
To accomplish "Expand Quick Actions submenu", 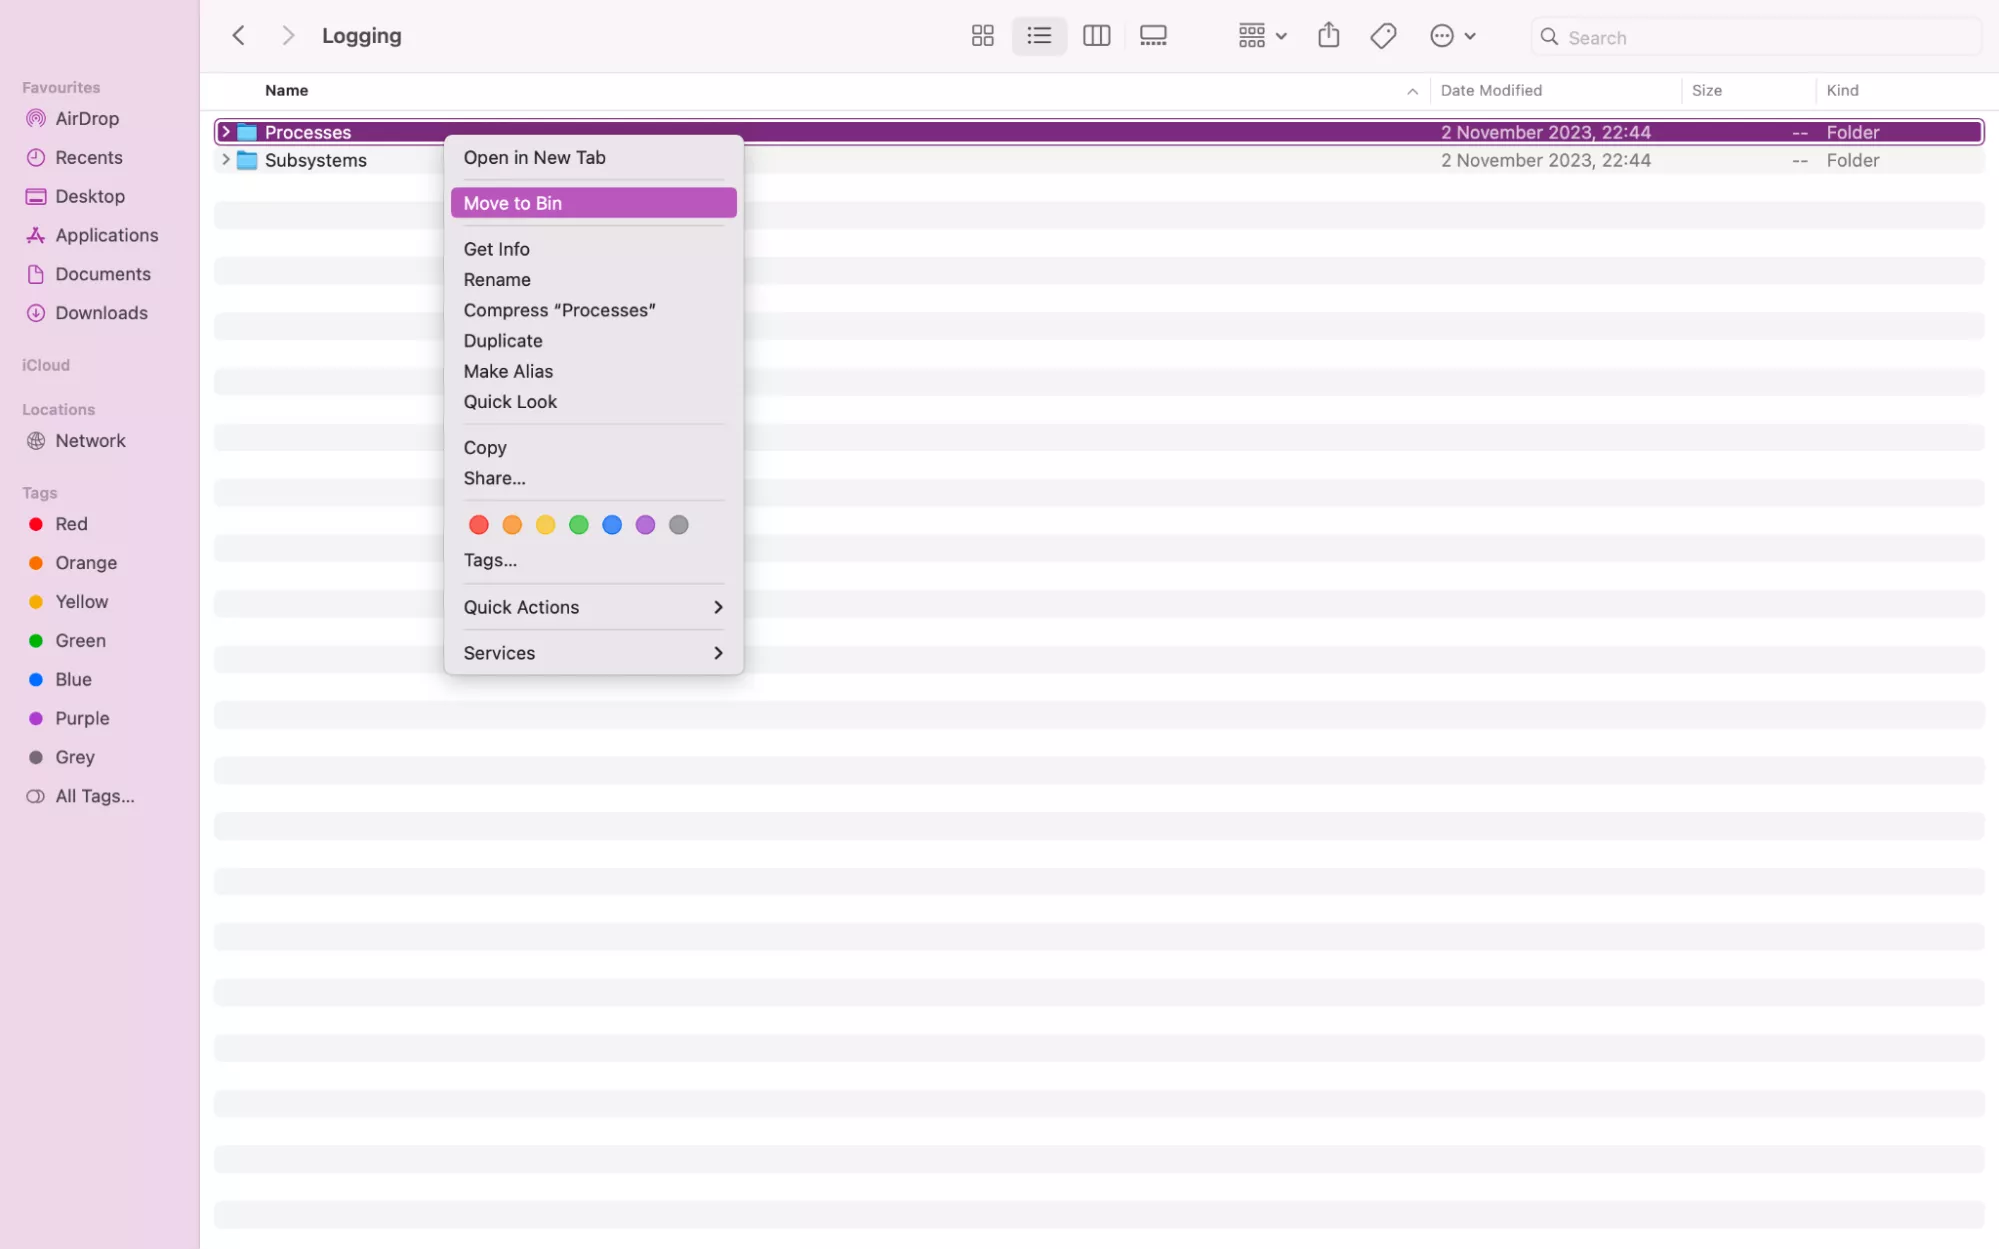I will pyautogui.click(x=593, y=607).
